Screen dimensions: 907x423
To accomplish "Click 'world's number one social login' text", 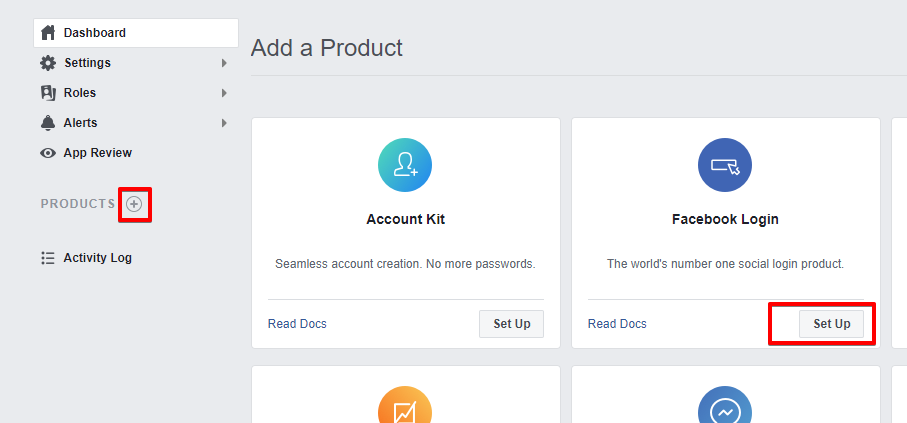I will click(x=725, y=264).
